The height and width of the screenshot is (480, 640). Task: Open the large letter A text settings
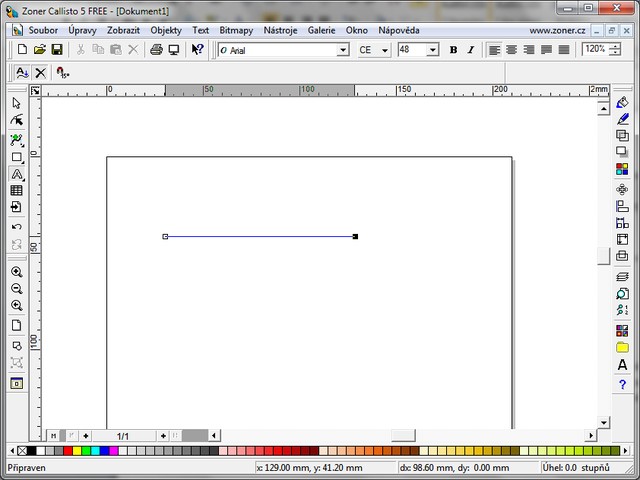click(x=622, y=364)
